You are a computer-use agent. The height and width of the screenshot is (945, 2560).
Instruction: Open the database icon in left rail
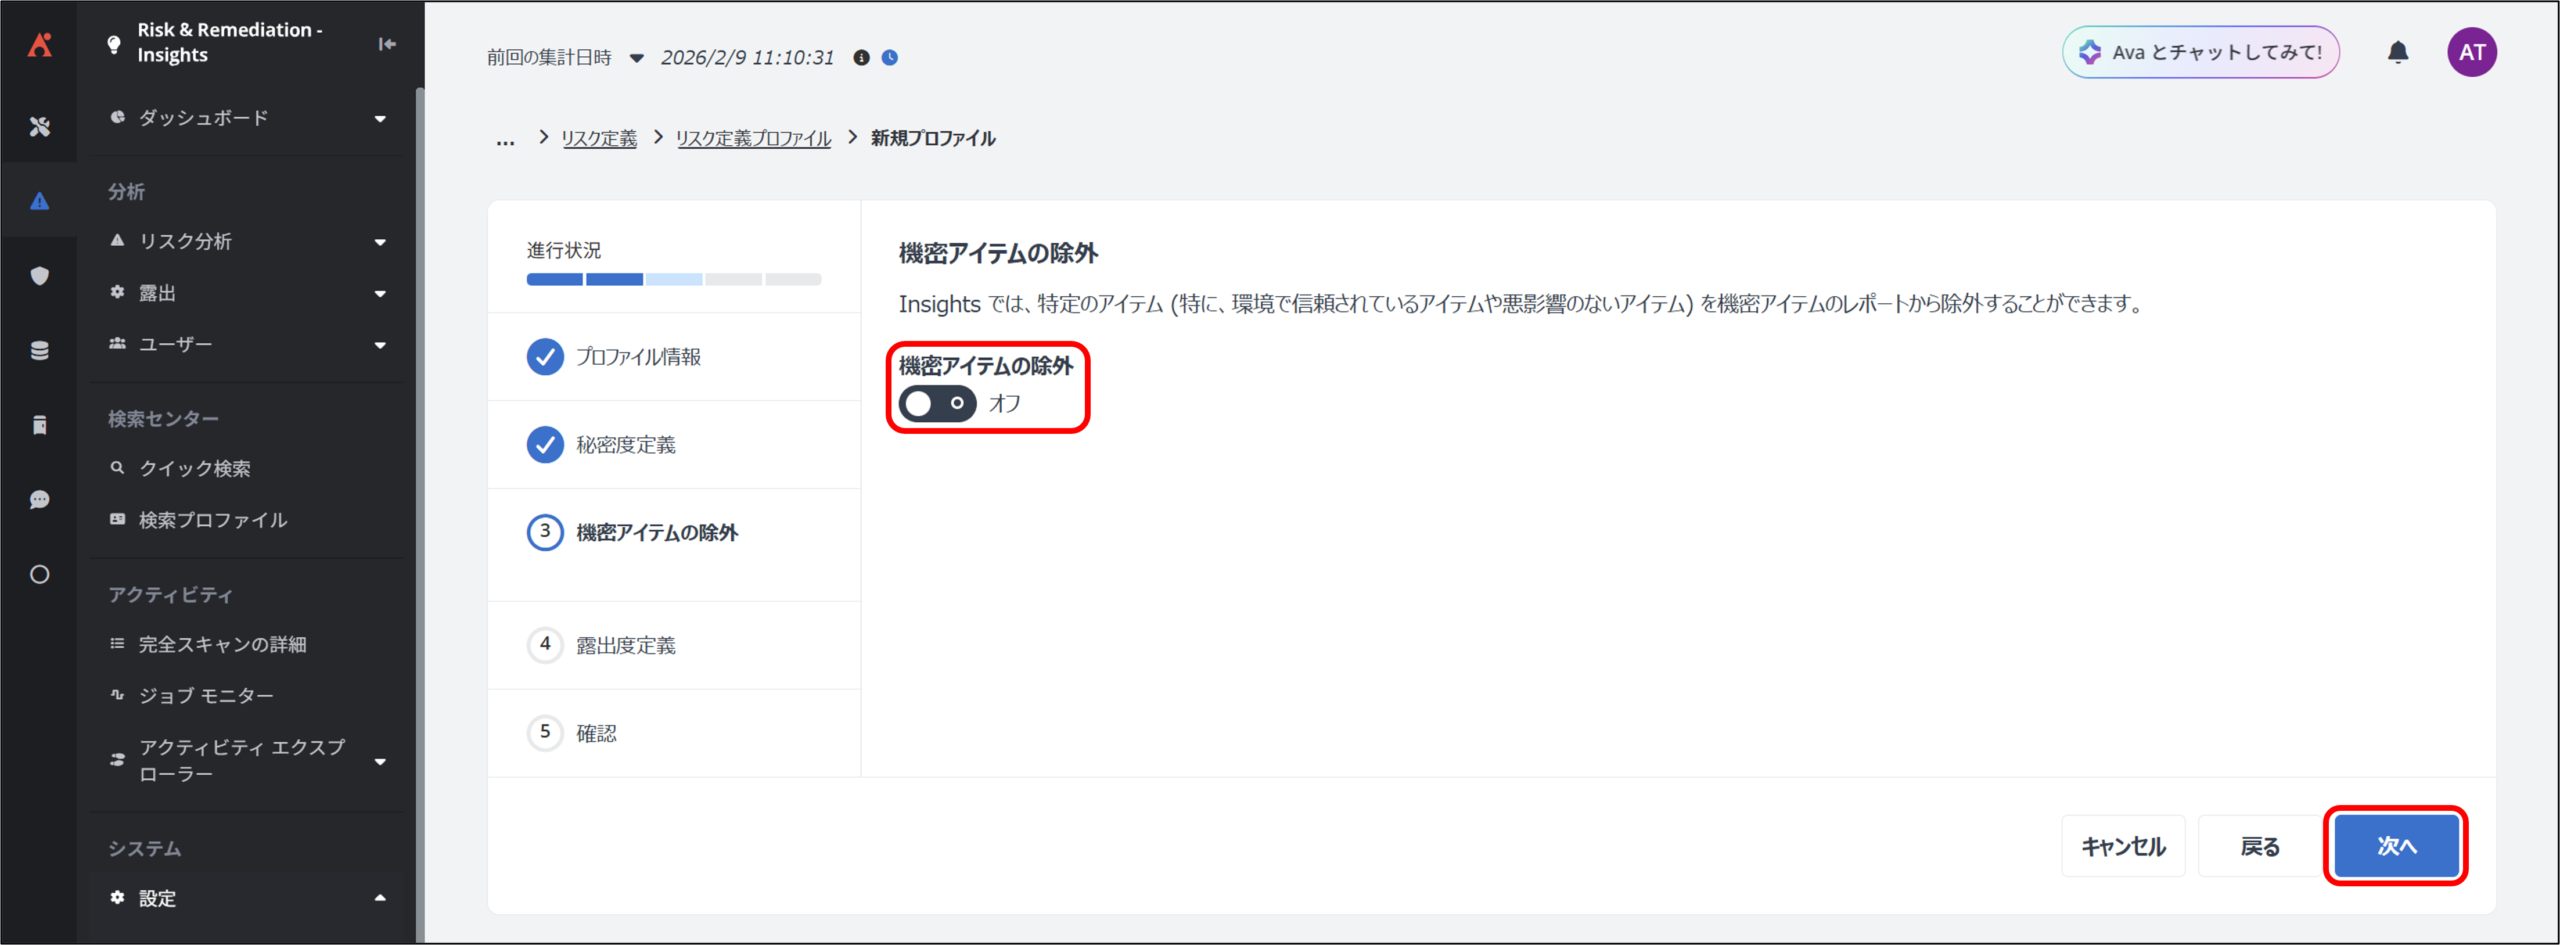40,351
